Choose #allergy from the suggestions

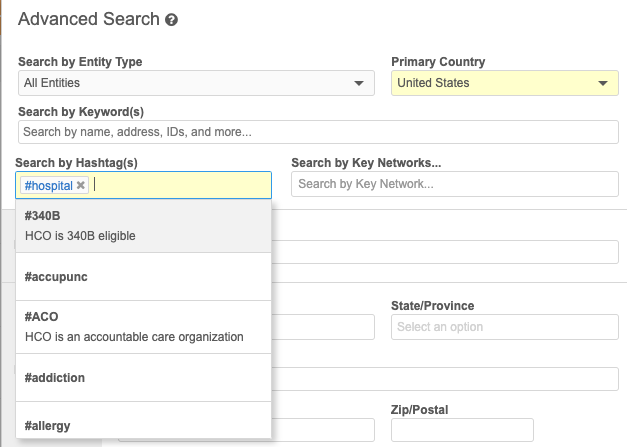point(143,426)
